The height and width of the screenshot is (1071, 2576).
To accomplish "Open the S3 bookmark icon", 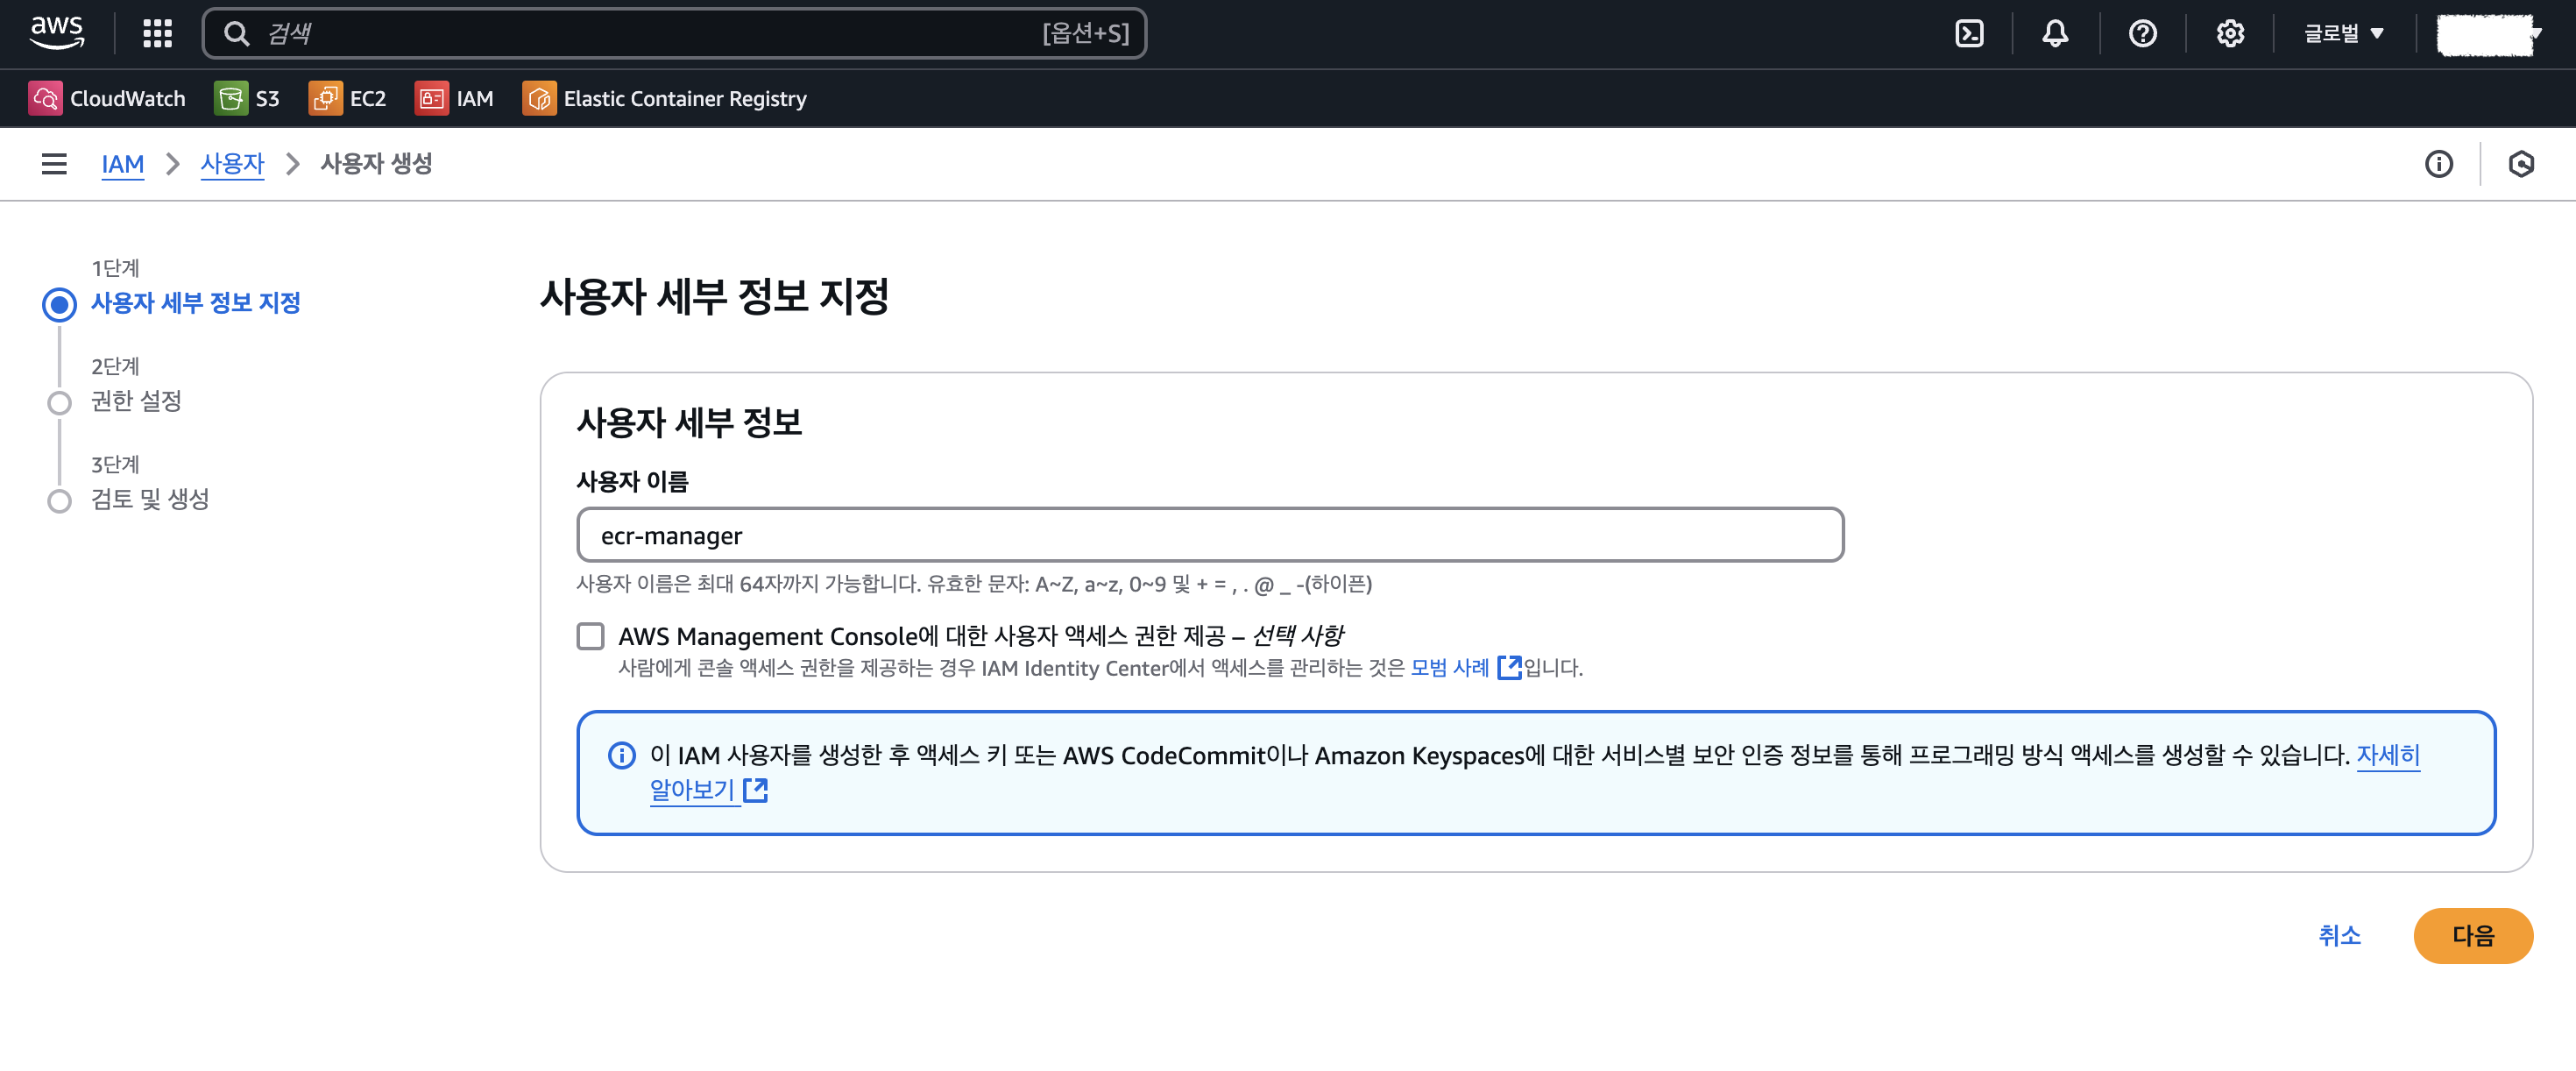I will [231, 98].
